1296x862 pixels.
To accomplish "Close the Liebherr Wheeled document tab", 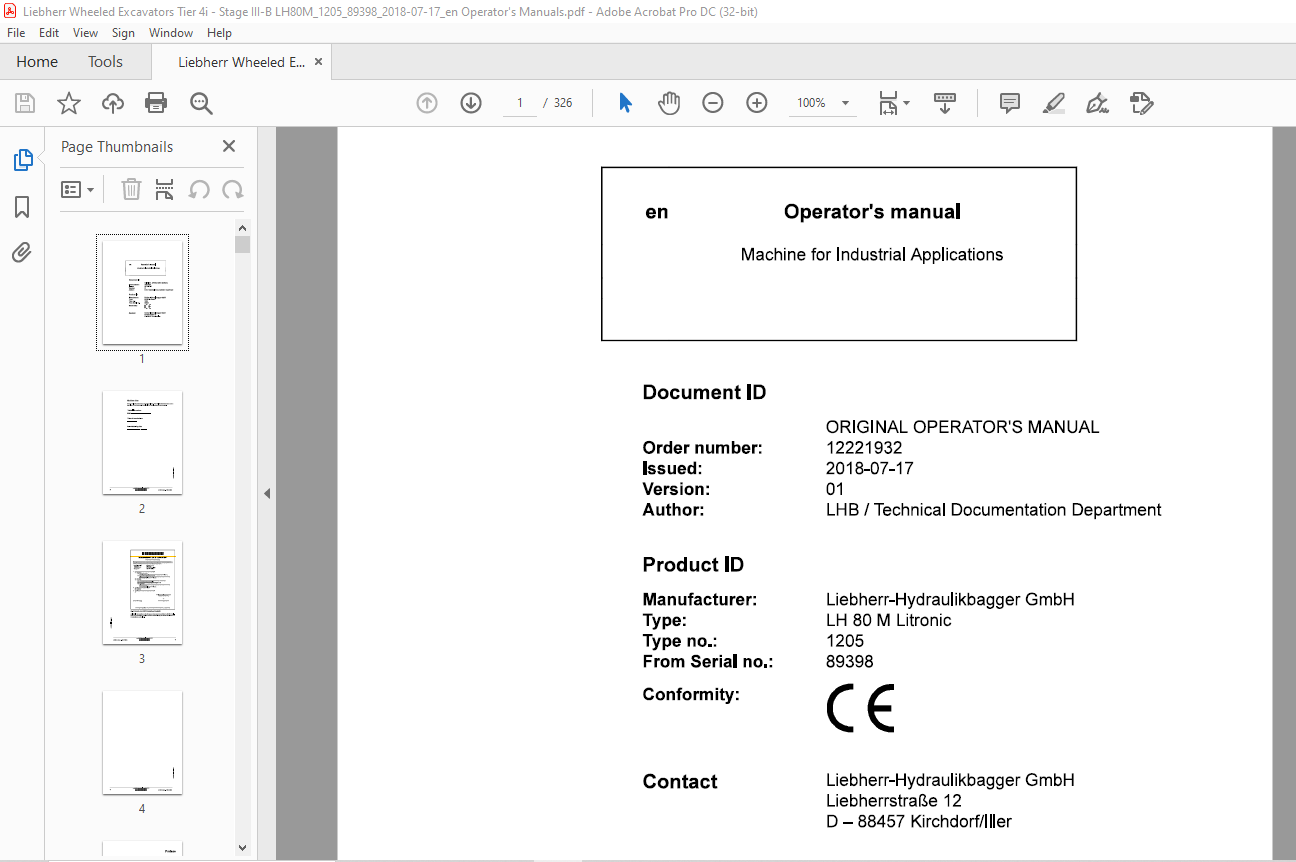I will coord(319,62).
